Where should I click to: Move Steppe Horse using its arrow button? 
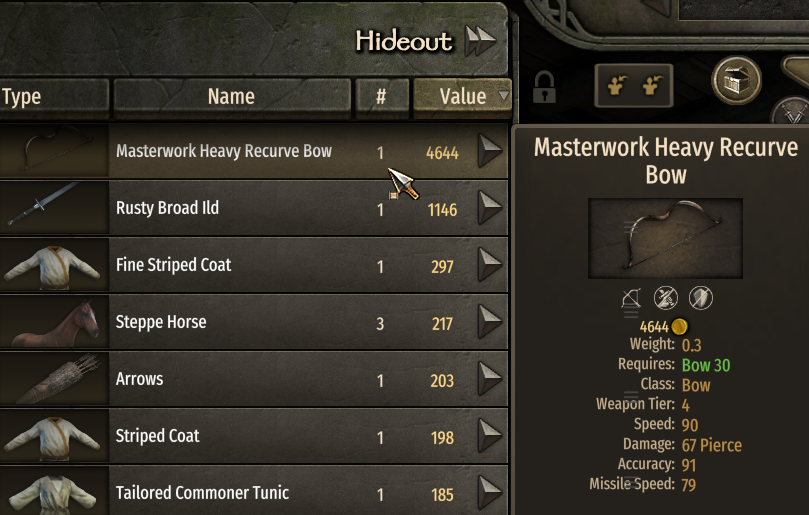(490, 322)
